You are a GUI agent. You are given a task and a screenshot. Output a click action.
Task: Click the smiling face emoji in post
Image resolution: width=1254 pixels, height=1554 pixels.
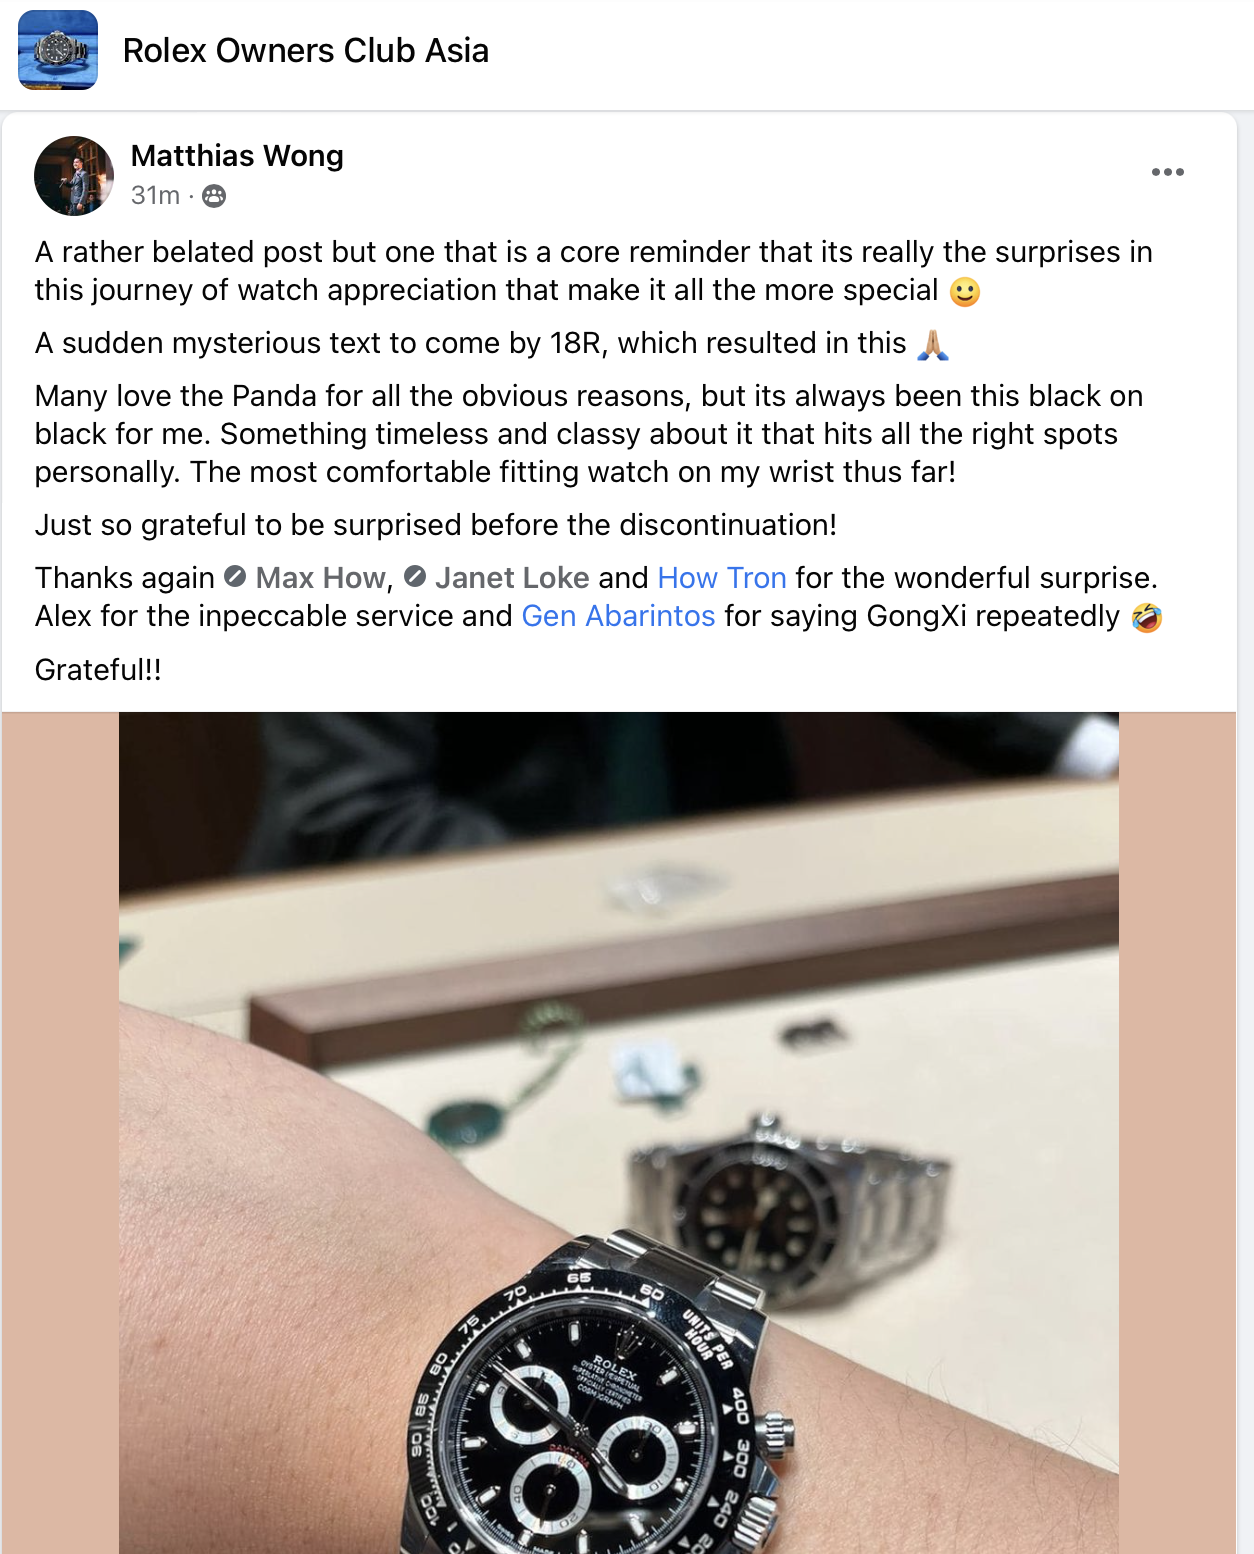pyautogui.click(x=965, y=292)
